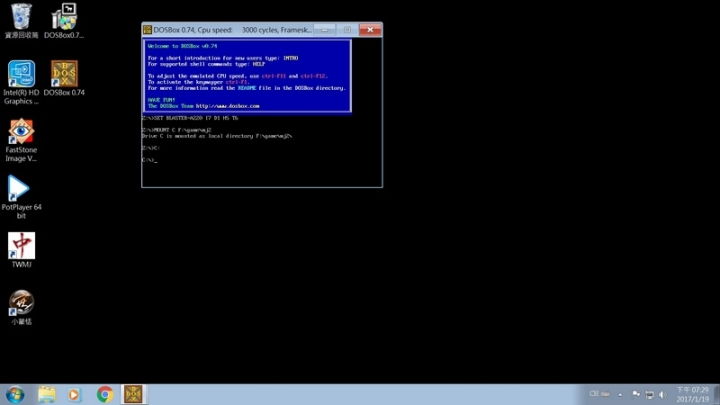Open the Windows Start menu orb
The height and width of the screenshot is (405, 720).
point(15,394)
